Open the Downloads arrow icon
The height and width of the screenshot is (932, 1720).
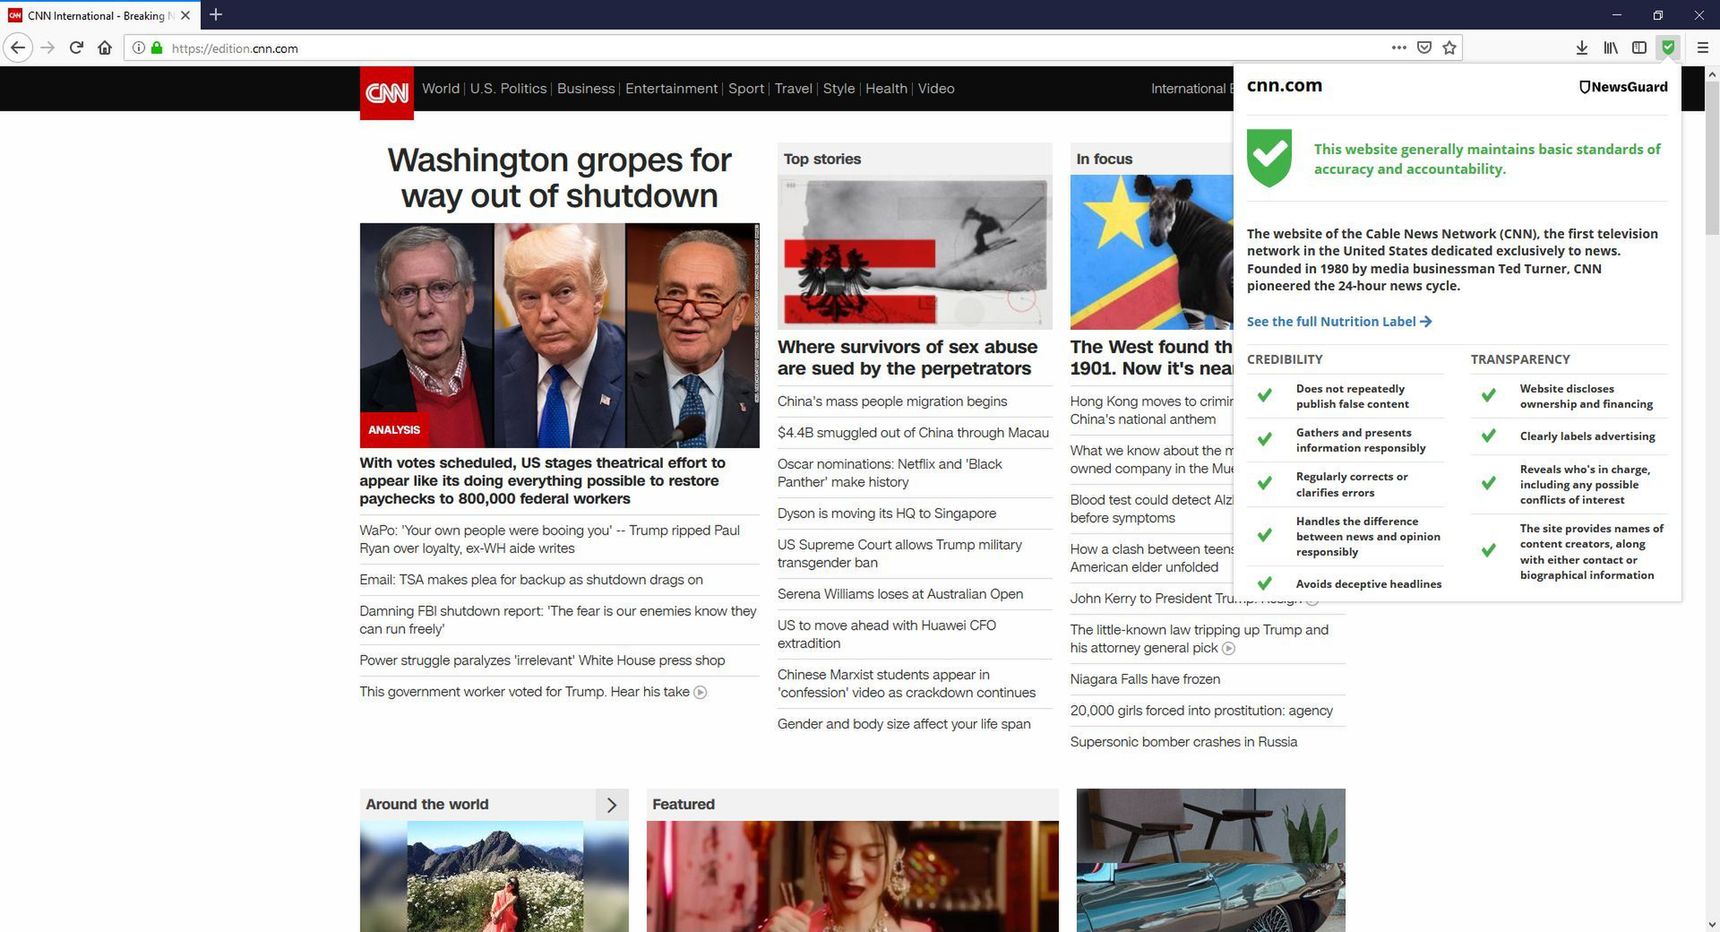coord(1581,47)
